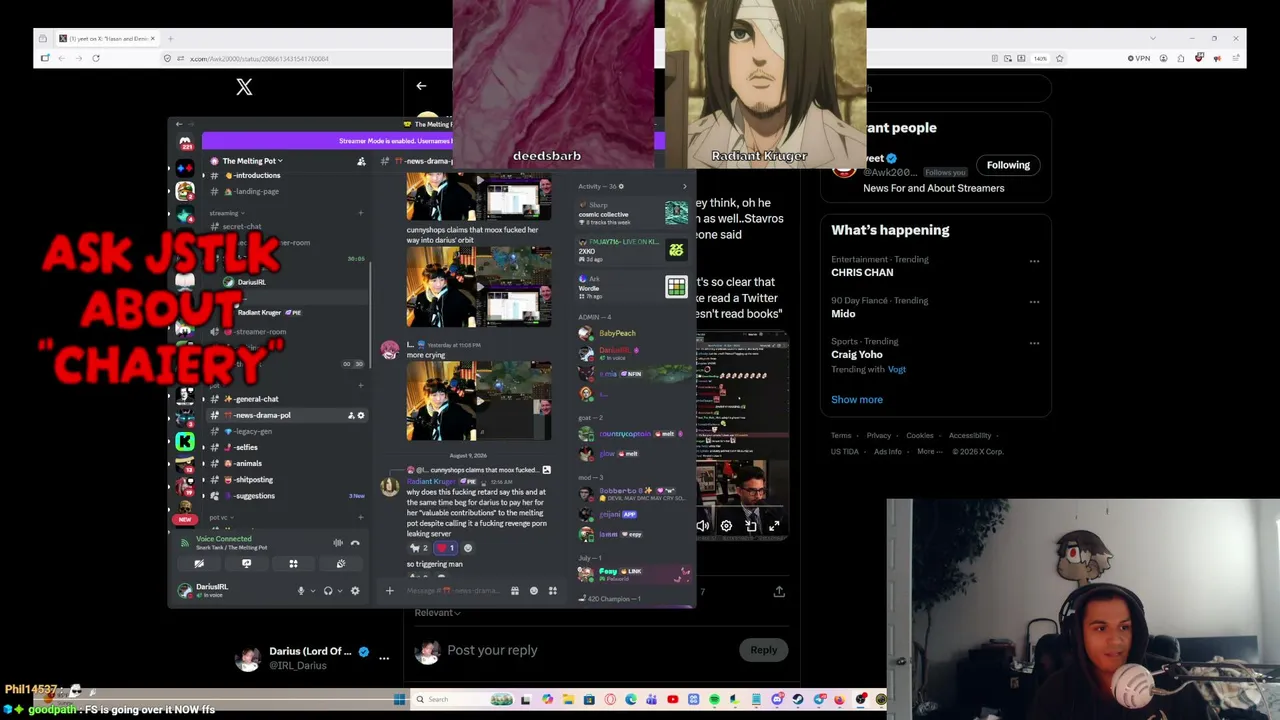Open the Privacy link in X footer
The height and width of the screenshot is (720, 1280).
click(879, 435)
